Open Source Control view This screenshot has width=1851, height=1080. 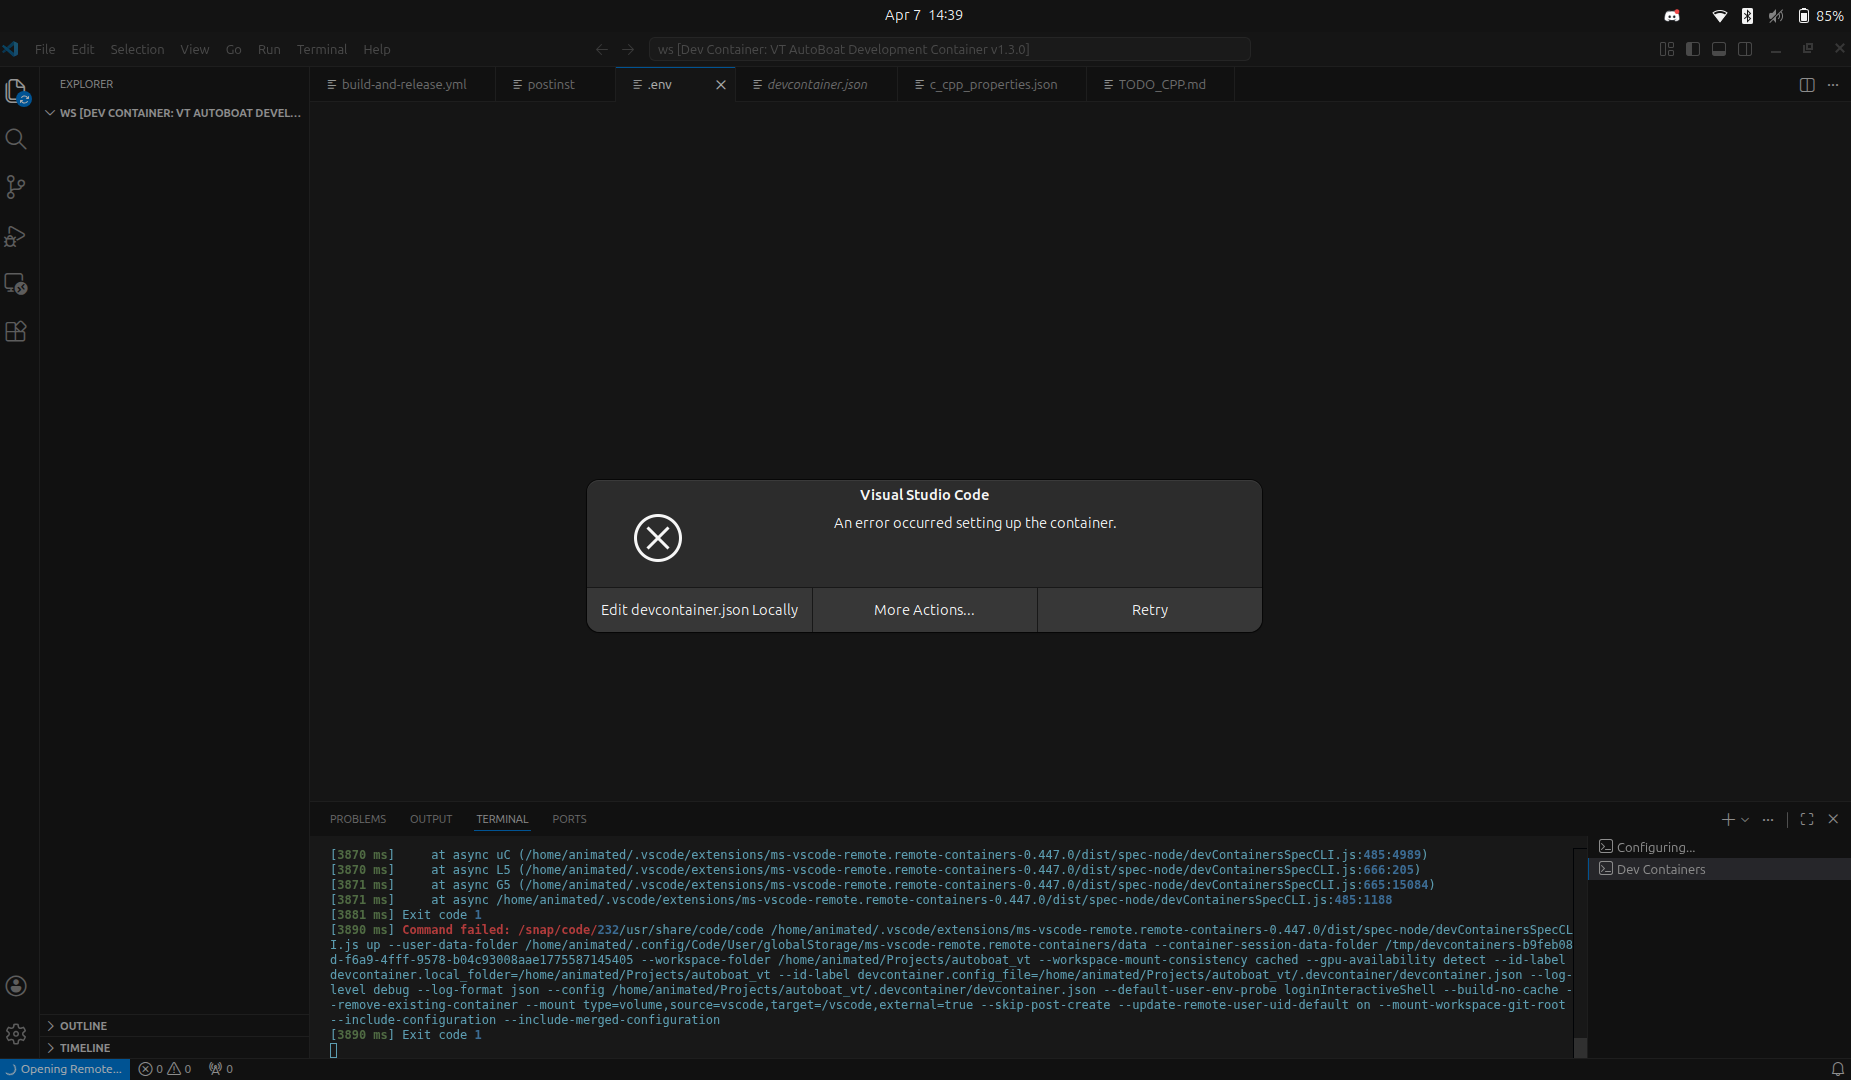[16, 187]
